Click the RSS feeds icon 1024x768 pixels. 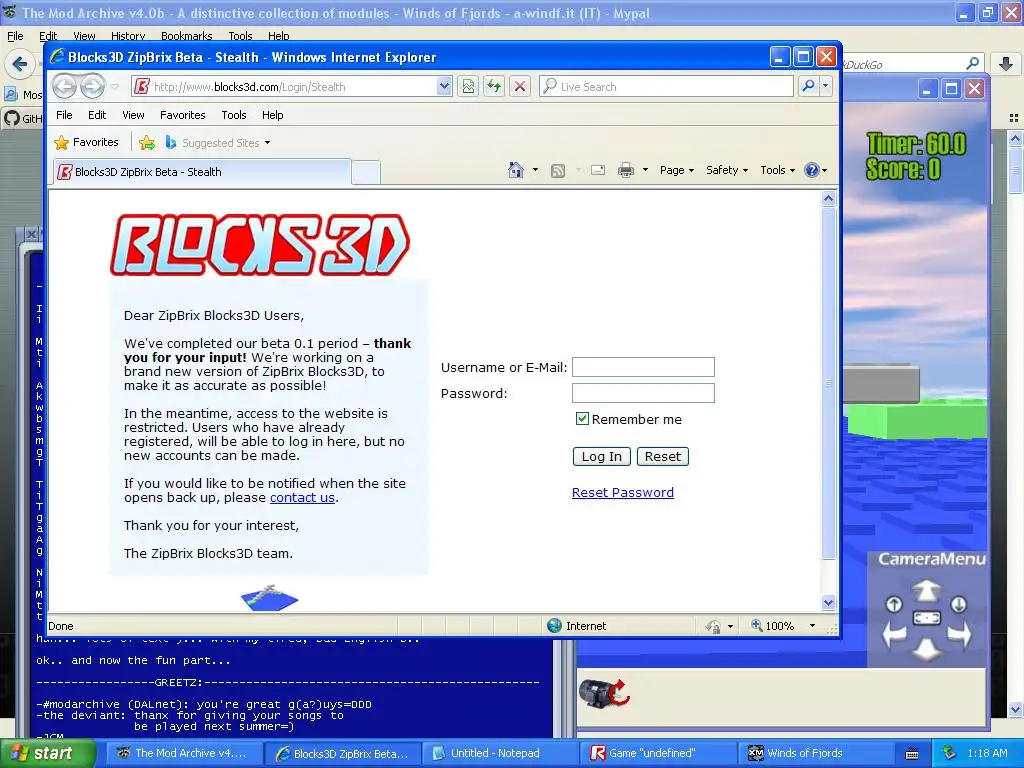point(558,170)
